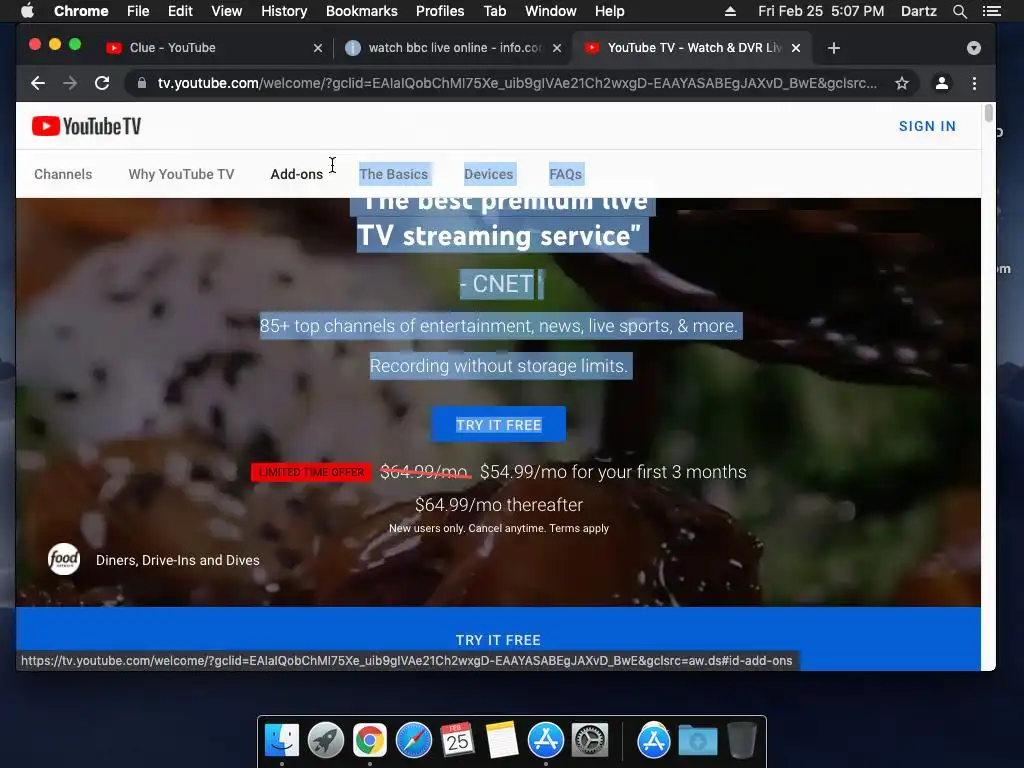Open the Why YouTube TV section
This screenshot has width=1024, height=768.
(182, 174)
